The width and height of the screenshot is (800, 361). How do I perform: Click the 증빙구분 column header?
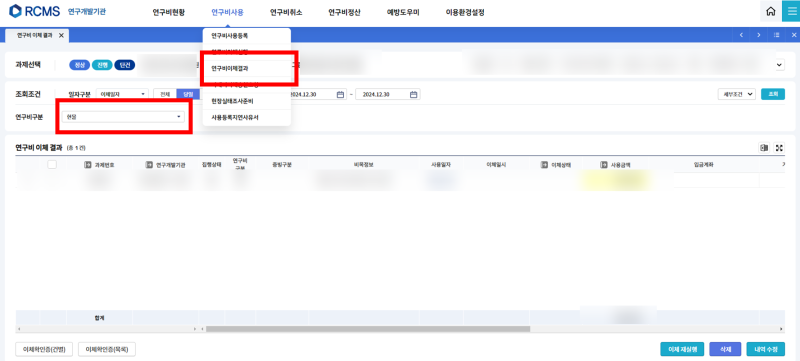pos(282,165)
